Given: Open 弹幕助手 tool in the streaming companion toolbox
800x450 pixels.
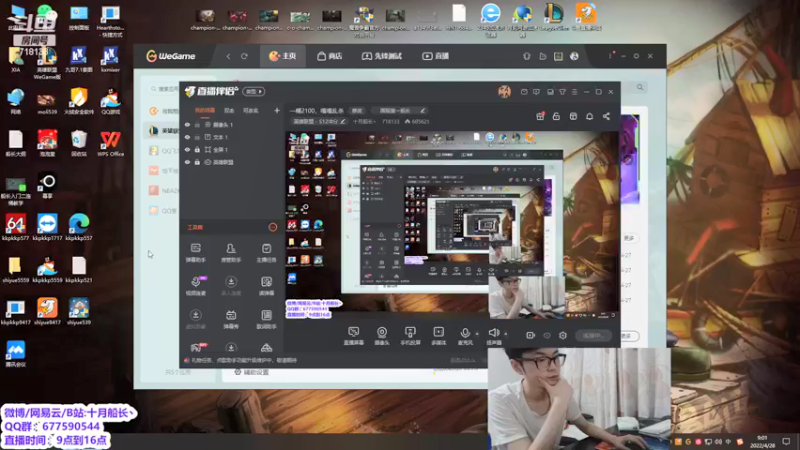Looking at the screenshot, I should [195, 253].
